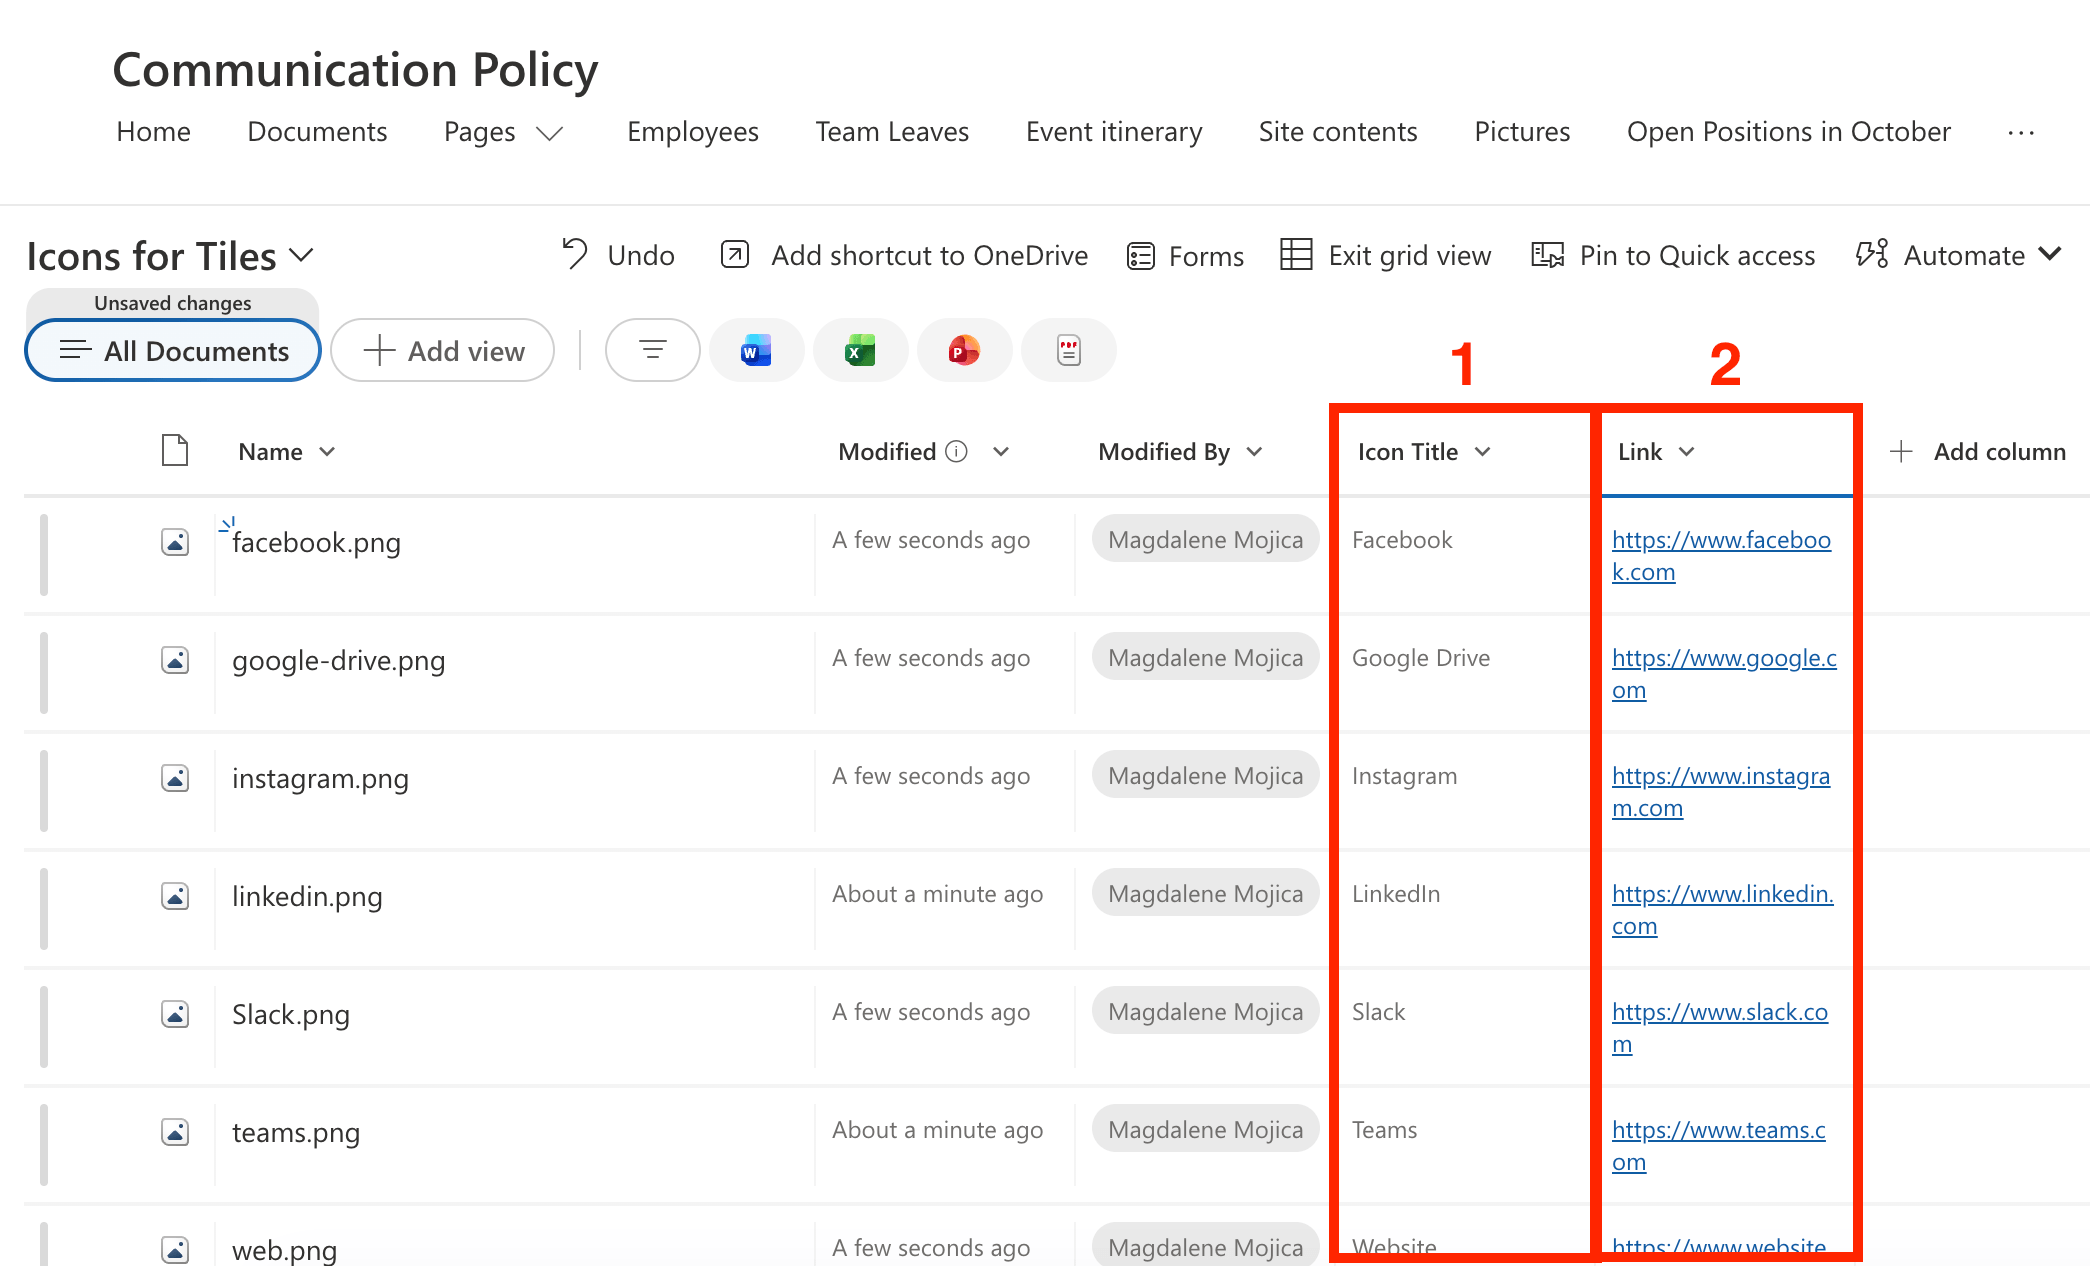Click the image icon for instagram.png
The image size is (2090, 1266).
175,778
